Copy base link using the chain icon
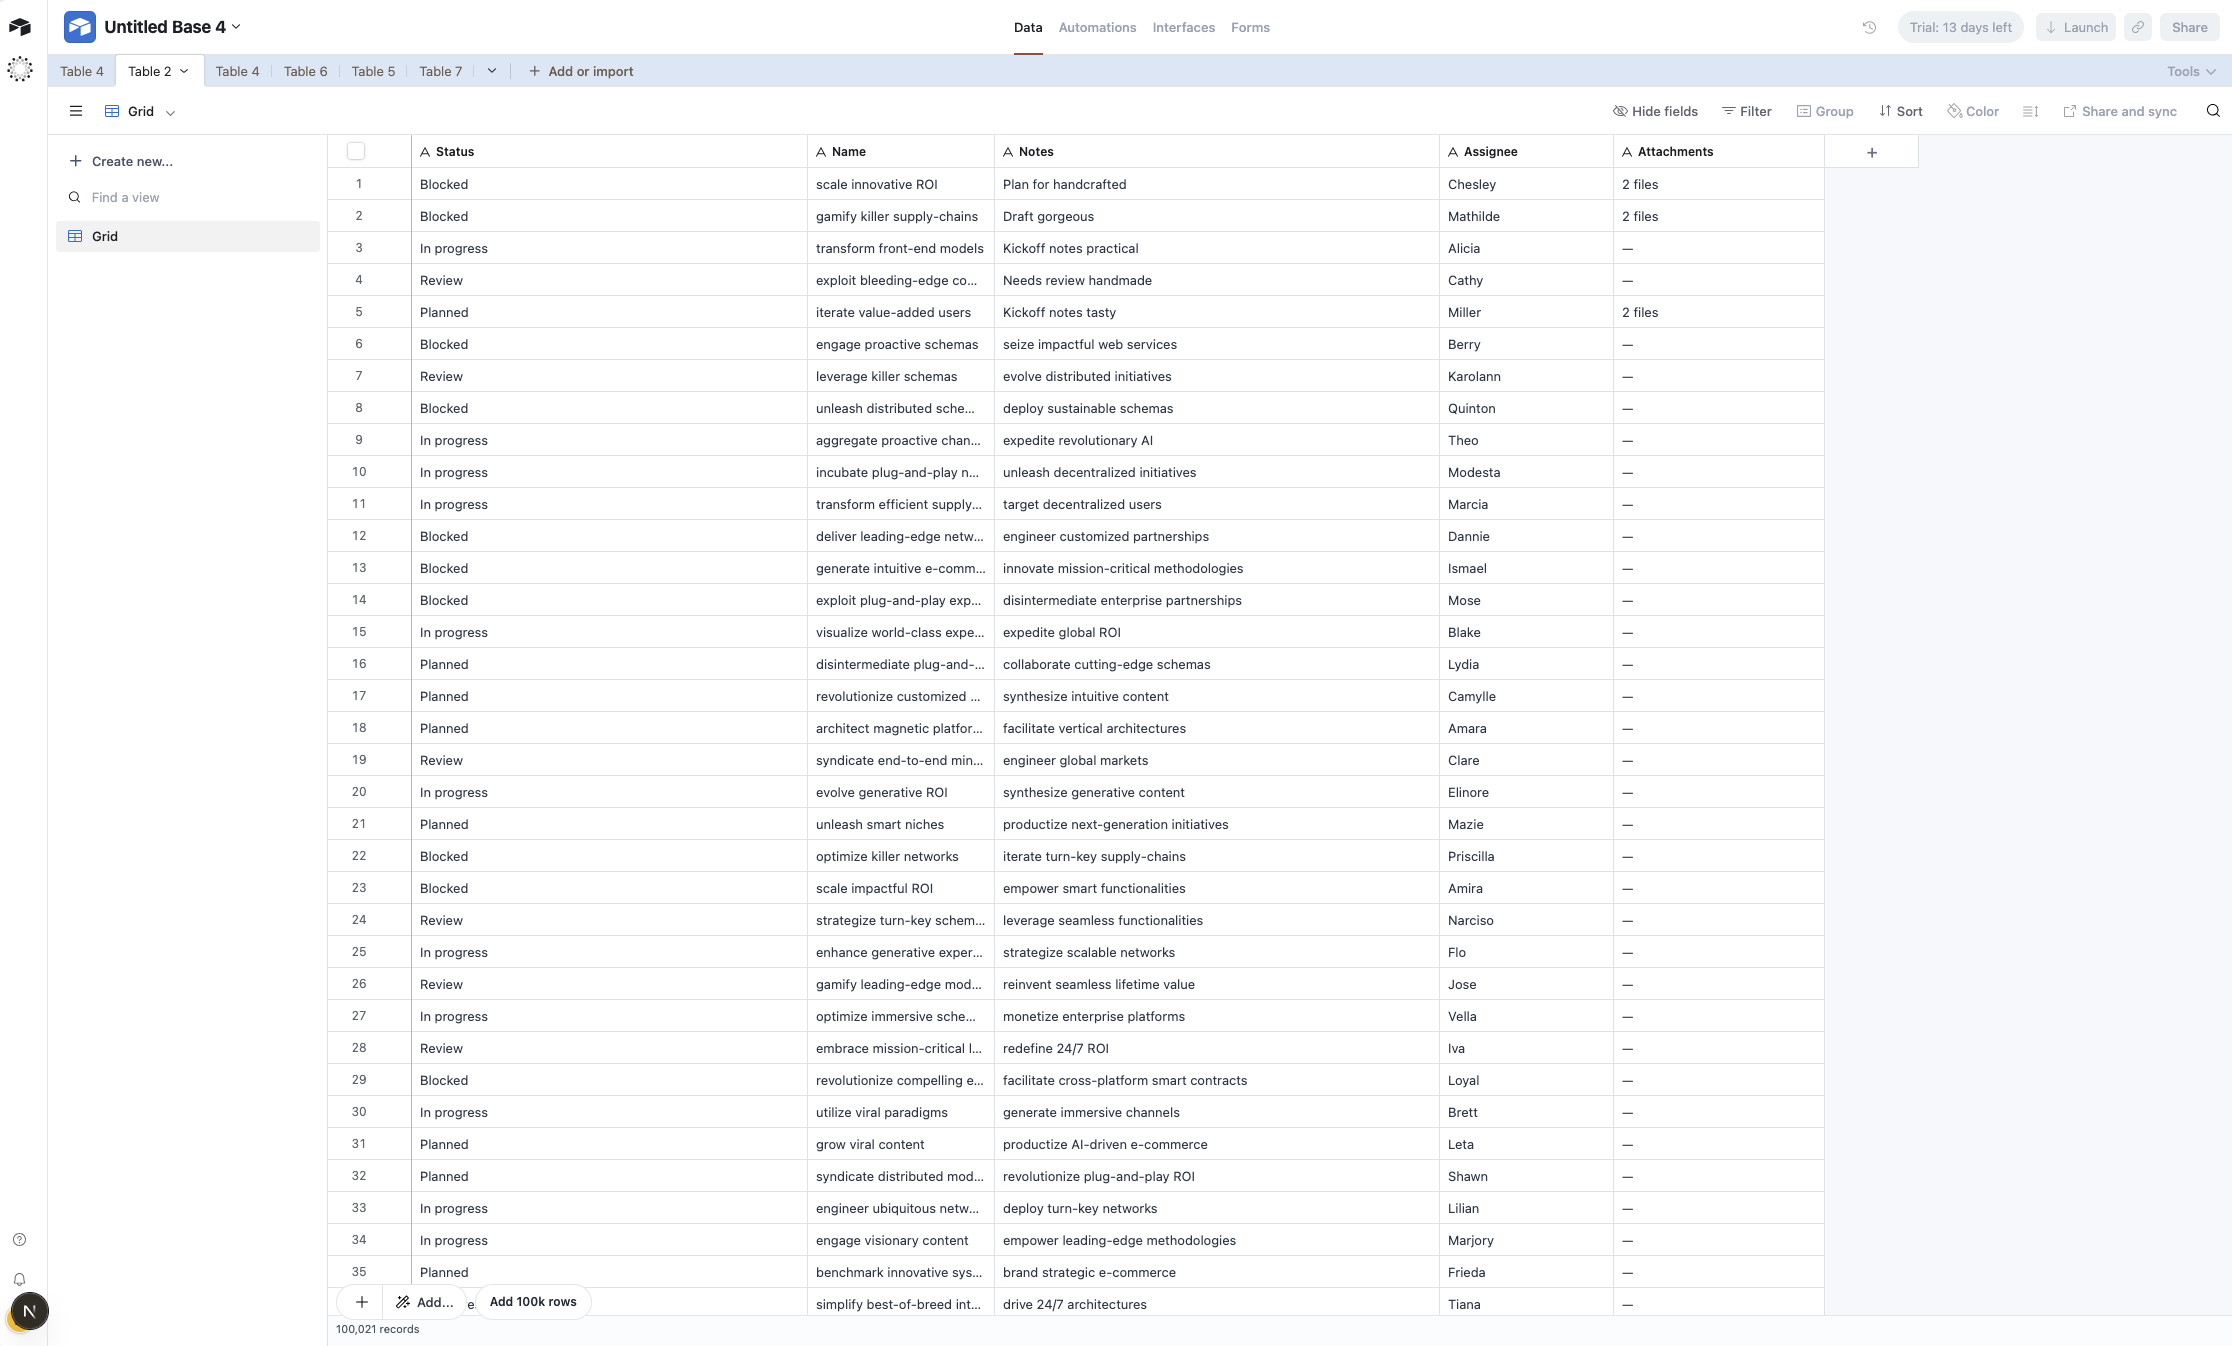 (x=2138, y=27)
